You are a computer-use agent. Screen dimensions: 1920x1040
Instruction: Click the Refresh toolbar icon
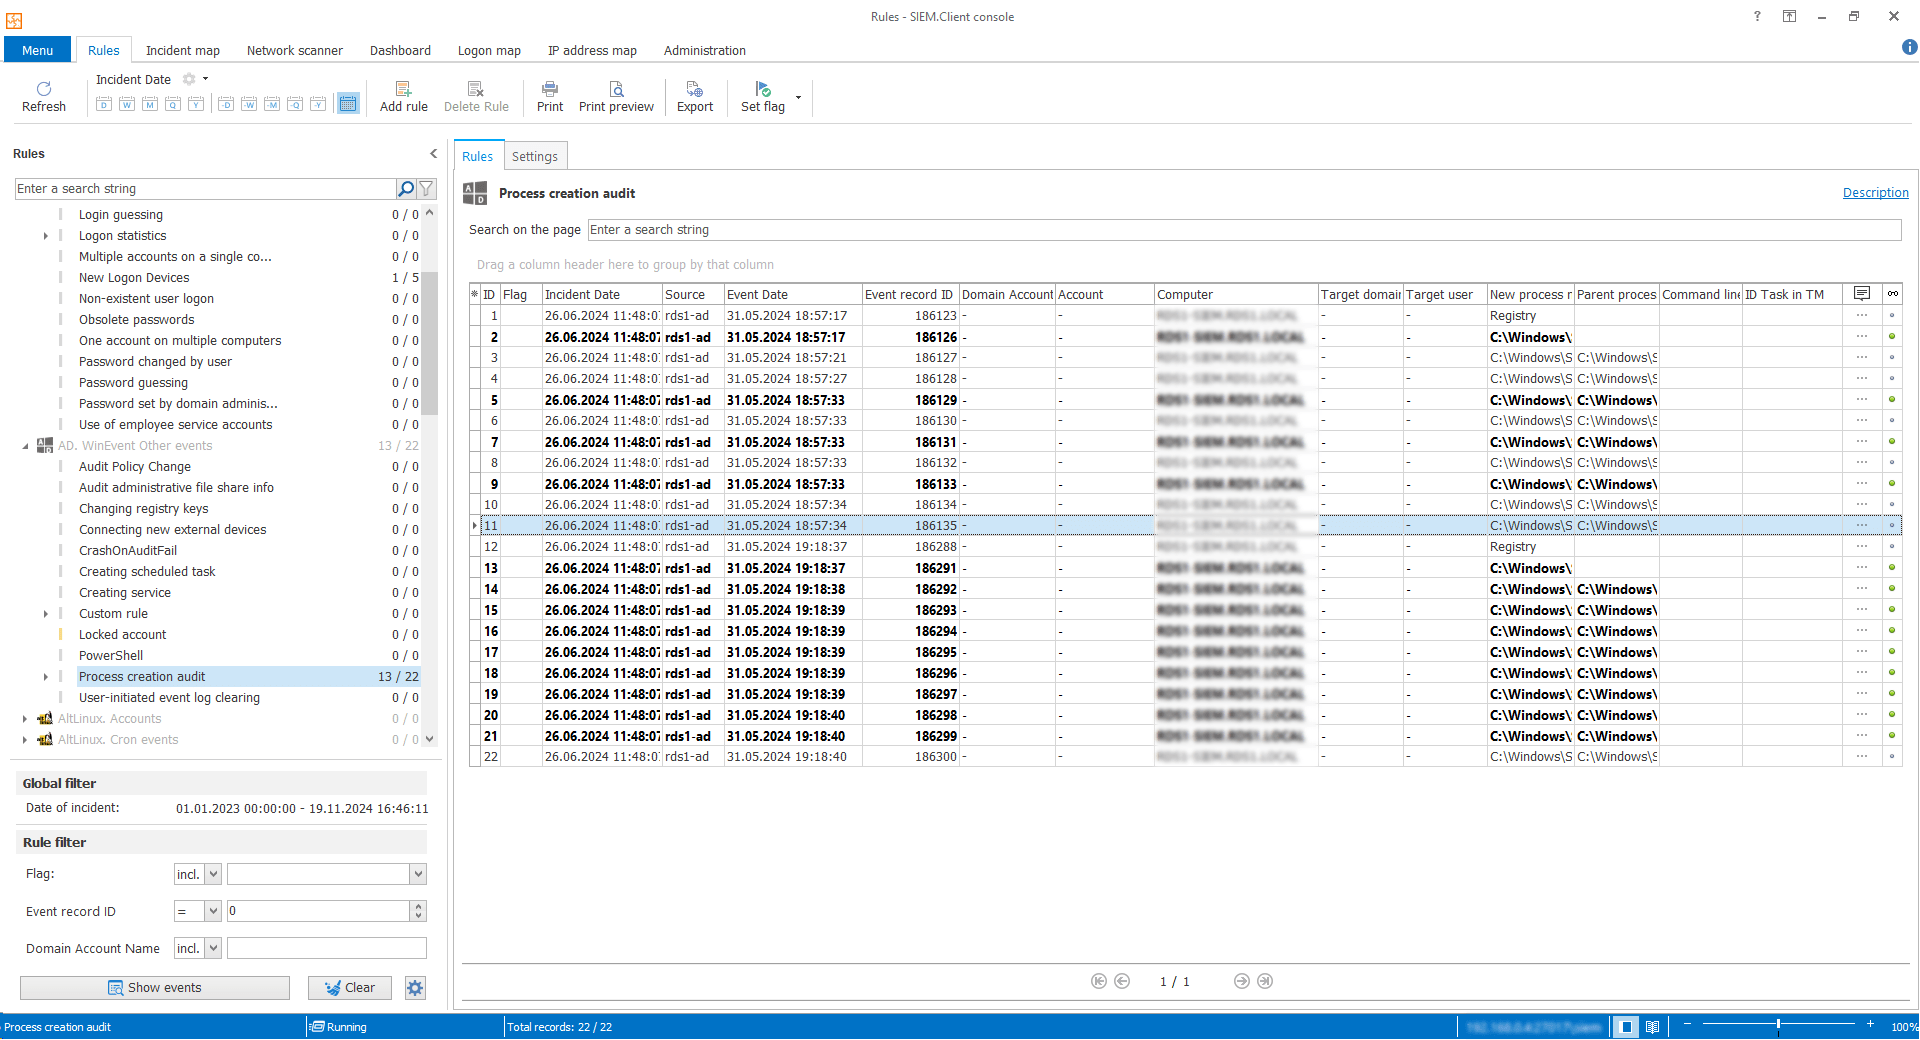pyautogui.click(x=43, y=96)
